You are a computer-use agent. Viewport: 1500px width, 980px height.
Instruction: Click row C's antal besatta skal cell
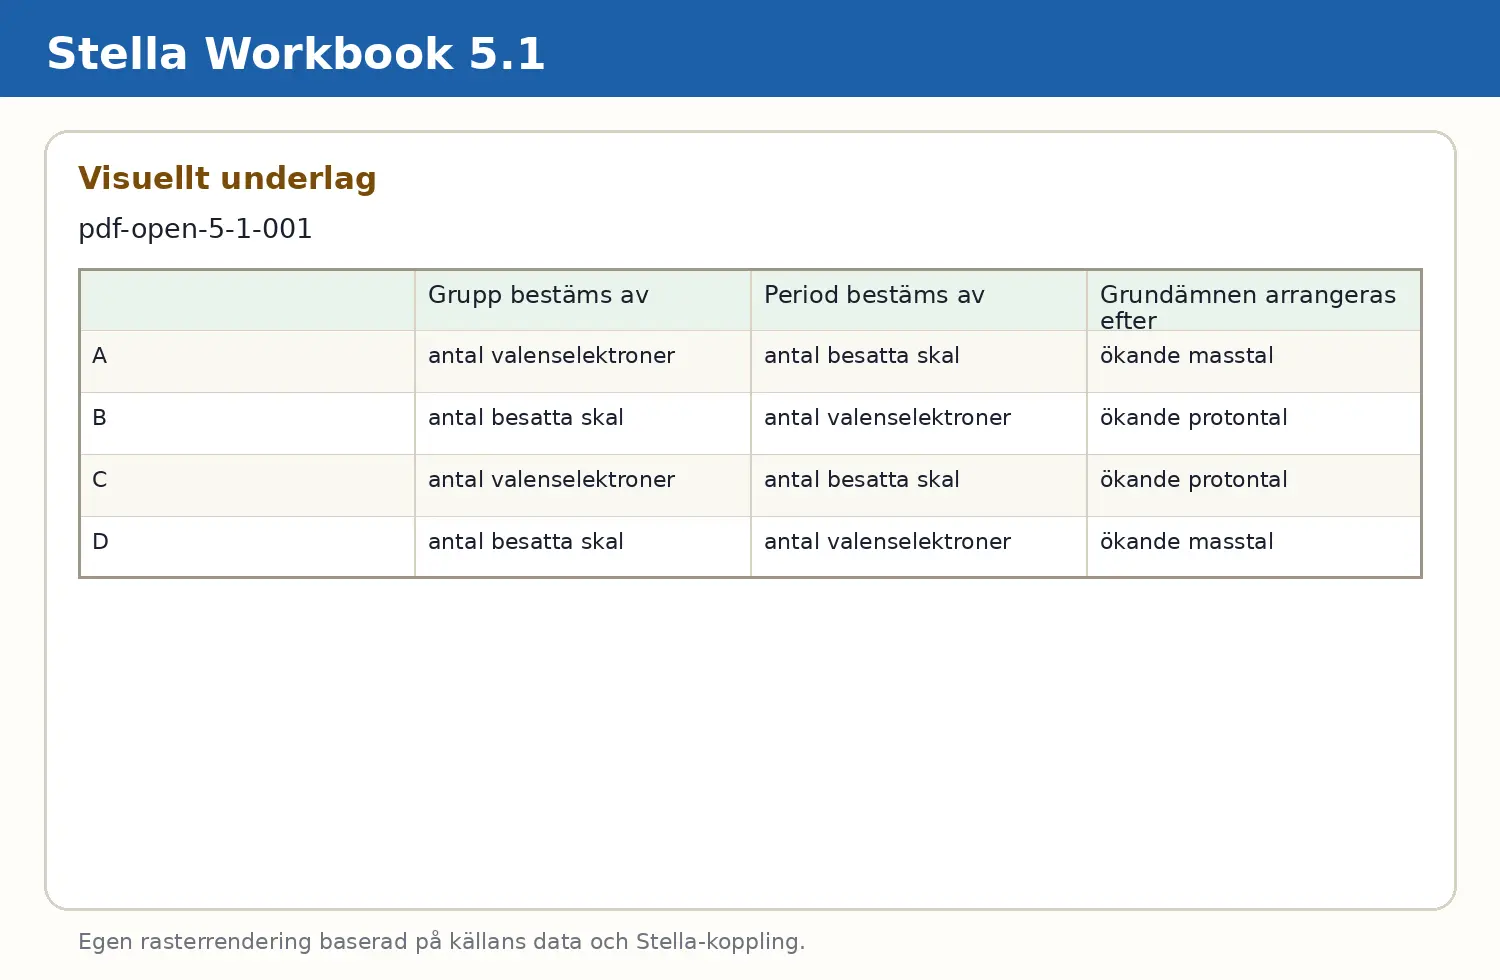[x=919, y=486]
